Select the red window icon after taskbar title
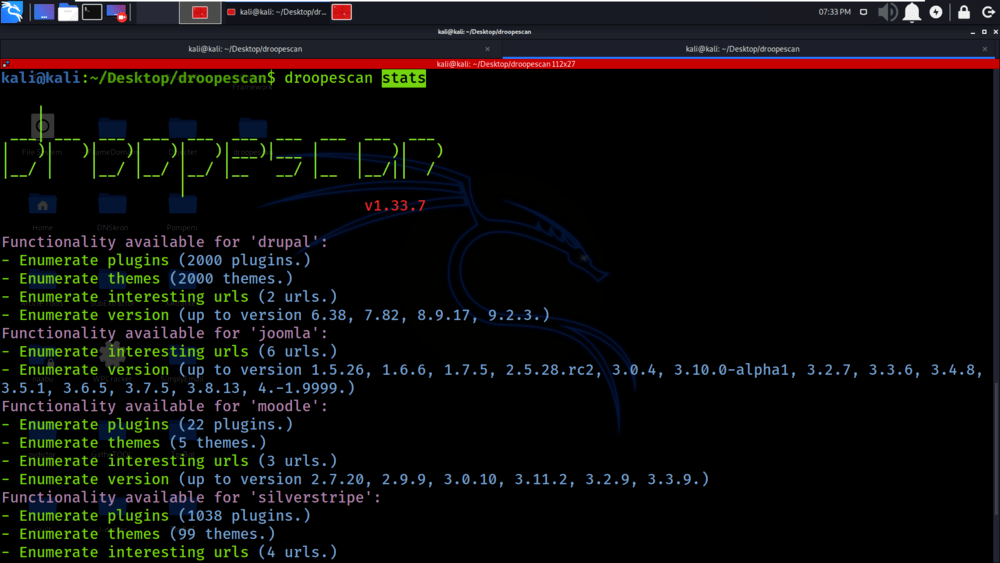This screenshot has height=563, width=1000. (x=341, y=12)
